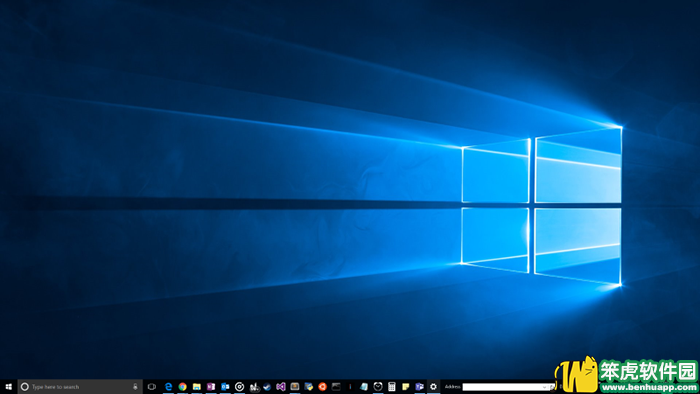
Task: Open Visual Studio from the taskbar
Action: 281,387
